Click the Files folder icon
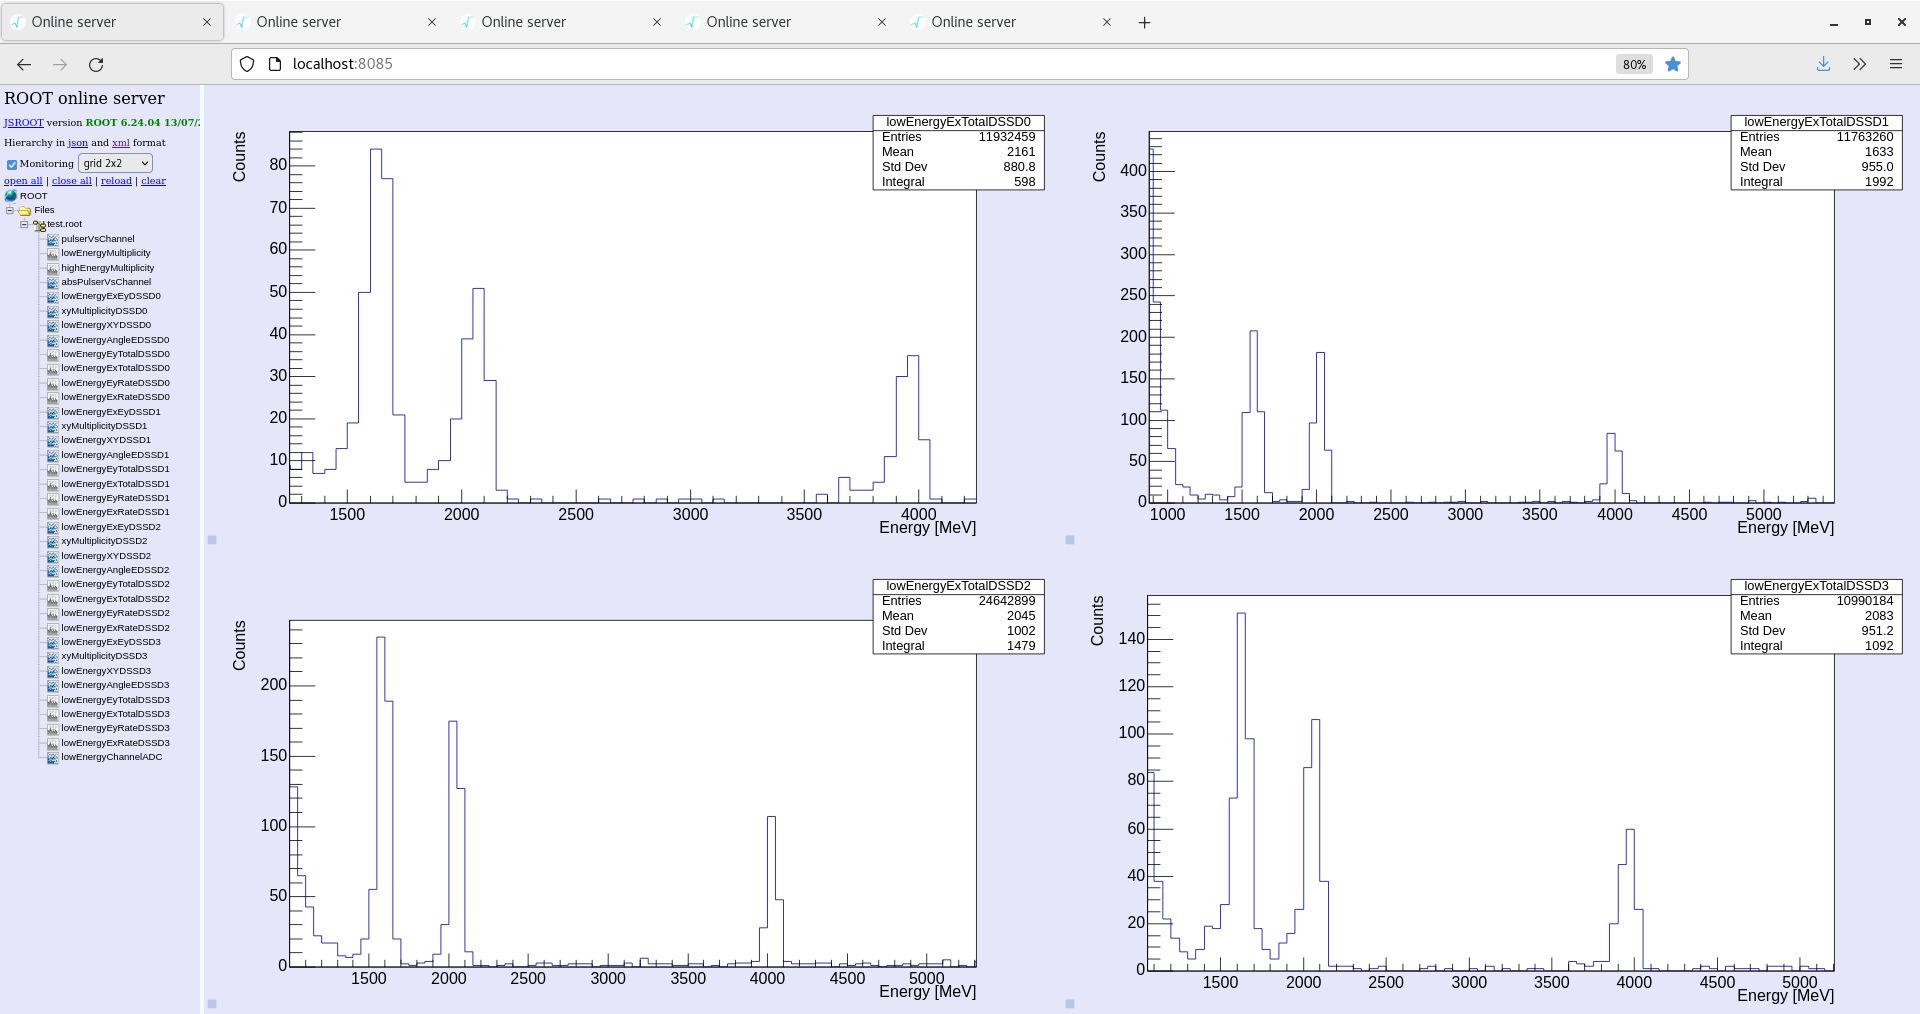Image resolution: width=1920 pixels, height=1014 pixels. [x=23, y=210]
